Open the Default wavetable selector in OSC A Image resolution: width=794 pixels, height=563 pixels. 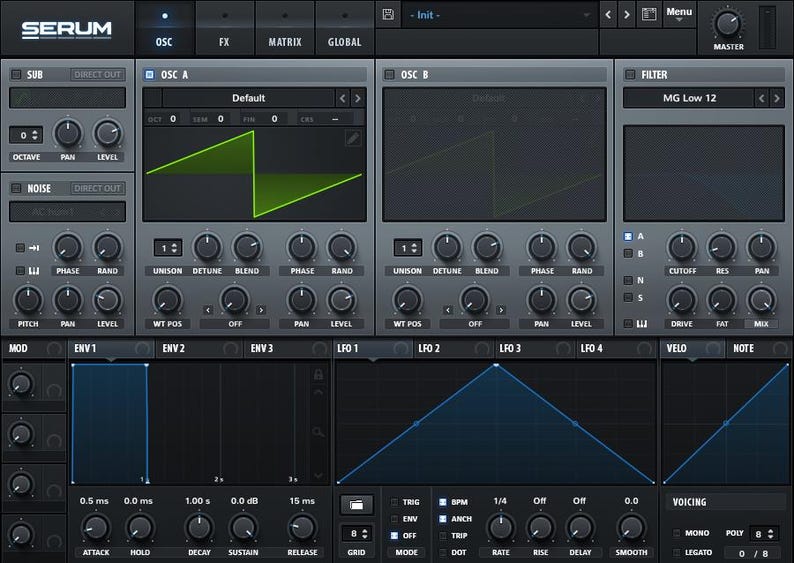248,98
